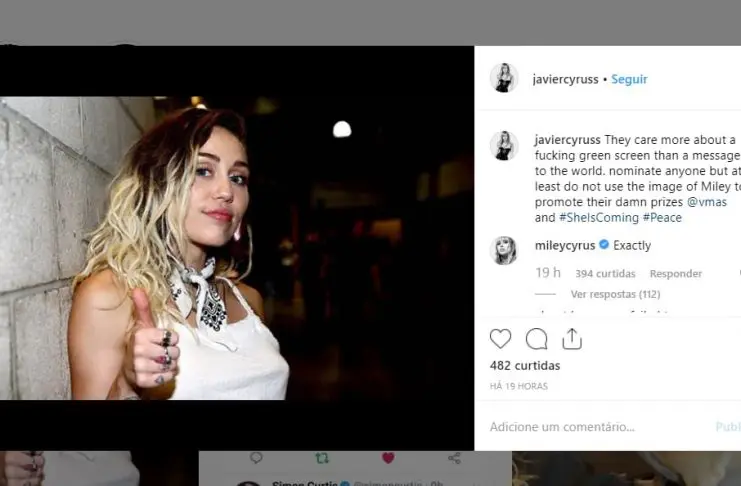Share the post with share icon
Screen dimensions: 741x486
coord(572,339)
